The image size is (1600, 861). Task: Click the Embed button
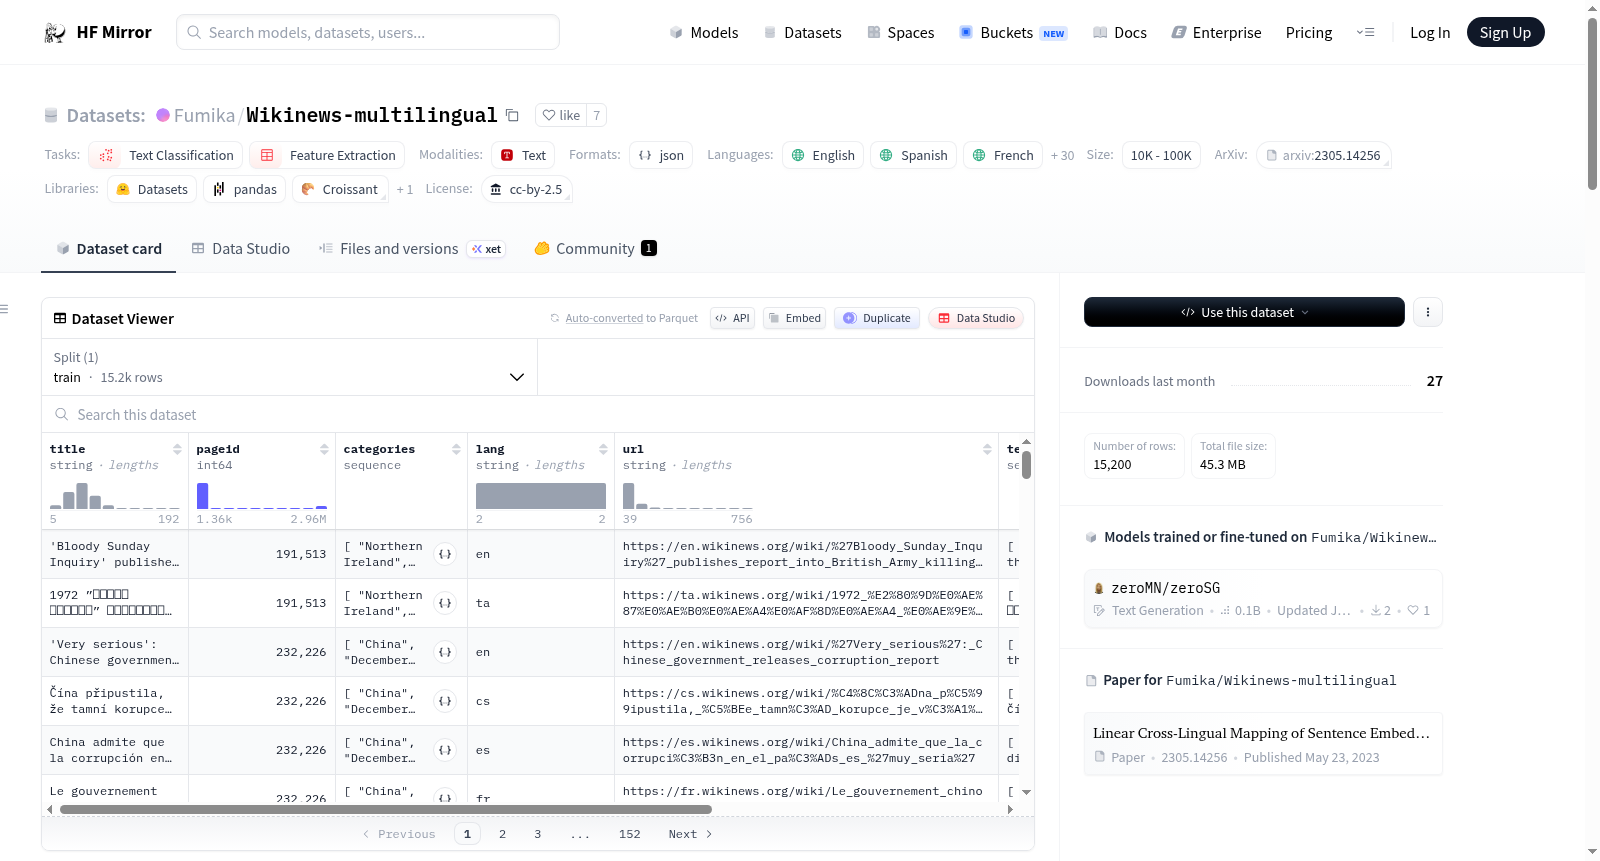[x=794, y=318]
